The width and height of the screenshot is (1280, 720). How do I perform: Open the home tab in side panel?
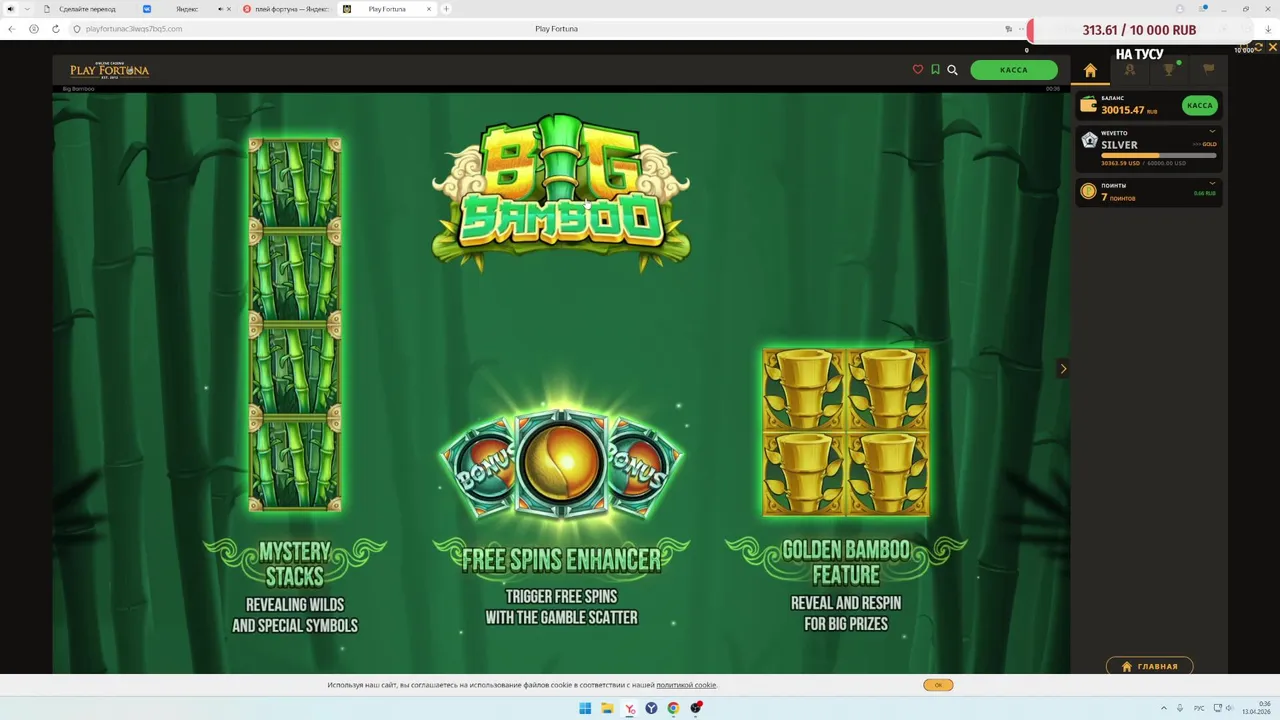[x=1090, y=70]
